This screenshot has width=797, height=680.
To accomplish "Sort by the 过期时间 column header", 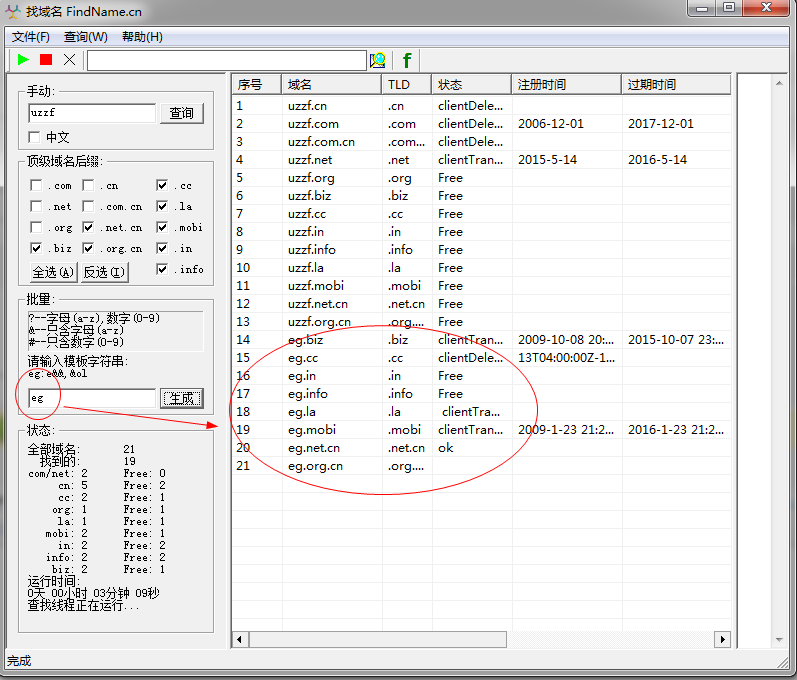I will click(x=676, y=84).
